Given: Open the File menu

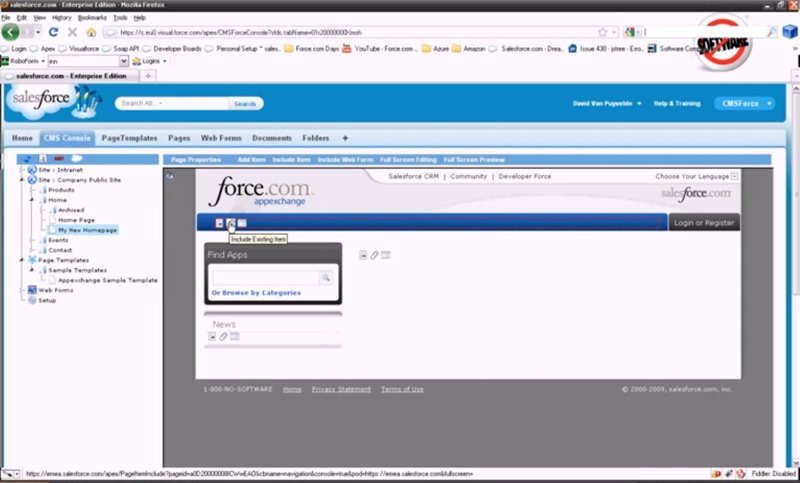Looking at the screenshot, I should (6, 18).
